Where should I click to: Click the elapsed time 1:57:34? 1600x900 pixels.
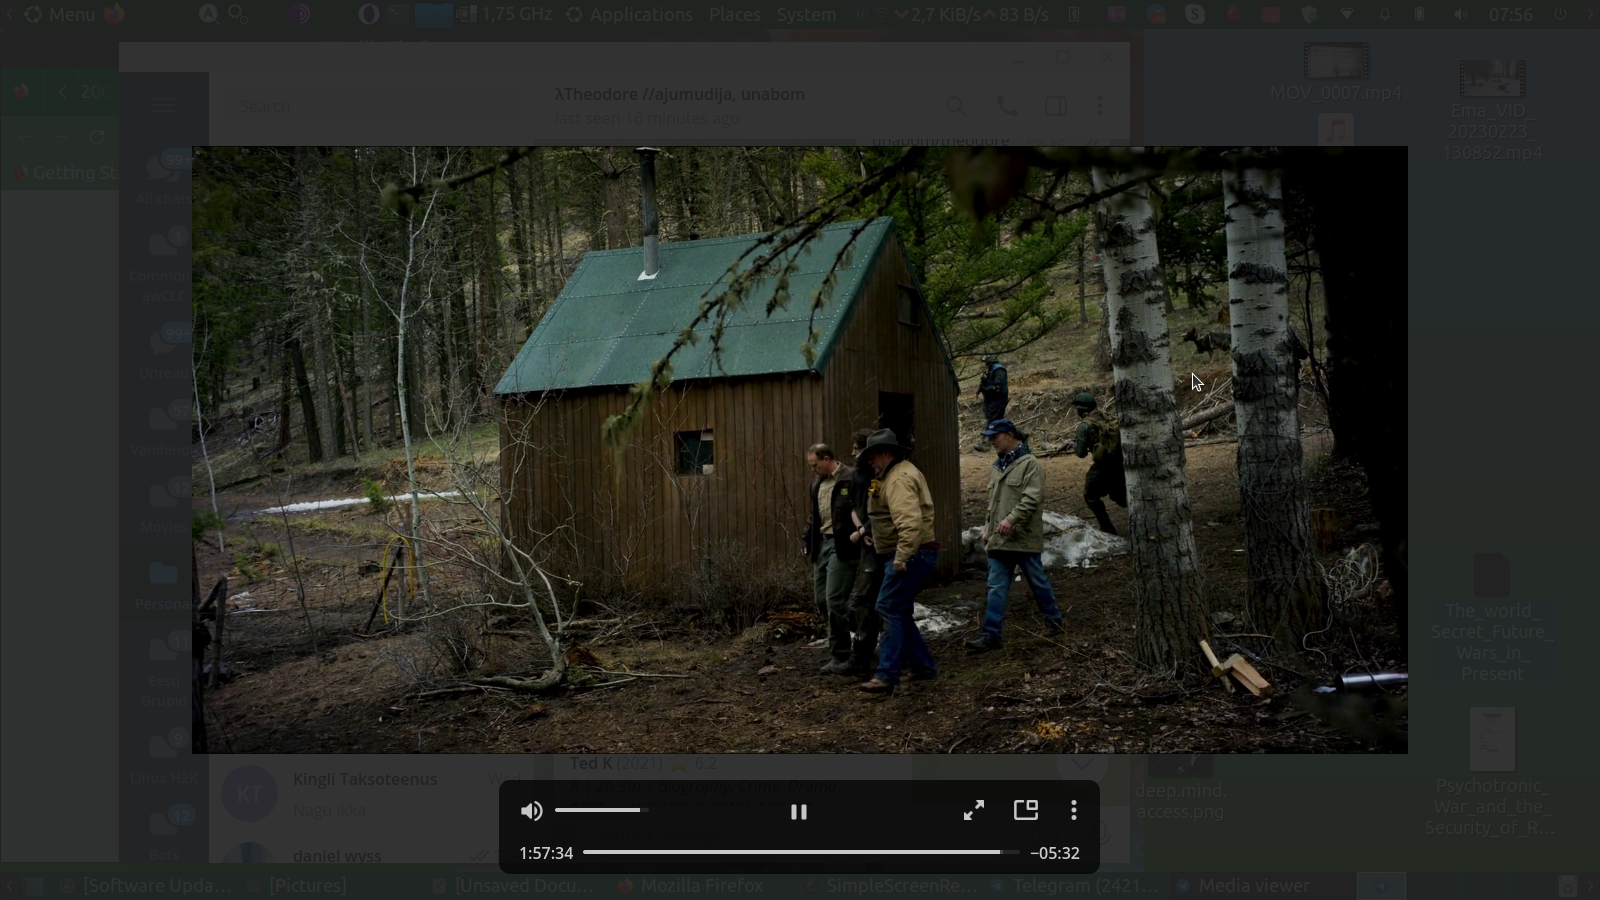pos(546,853)
